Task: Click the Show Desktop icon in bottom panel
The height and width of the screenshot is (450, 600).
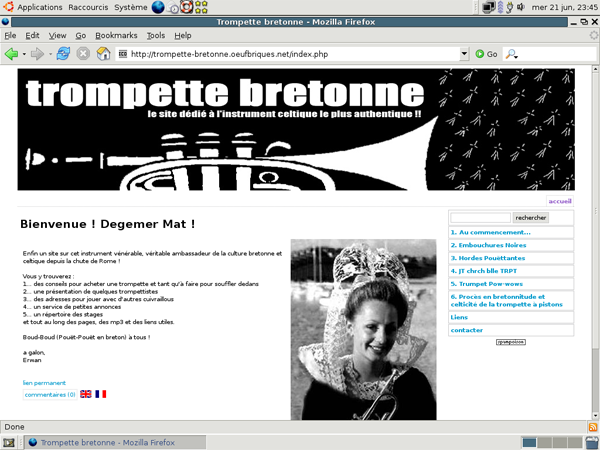Action: coord(9,442)
